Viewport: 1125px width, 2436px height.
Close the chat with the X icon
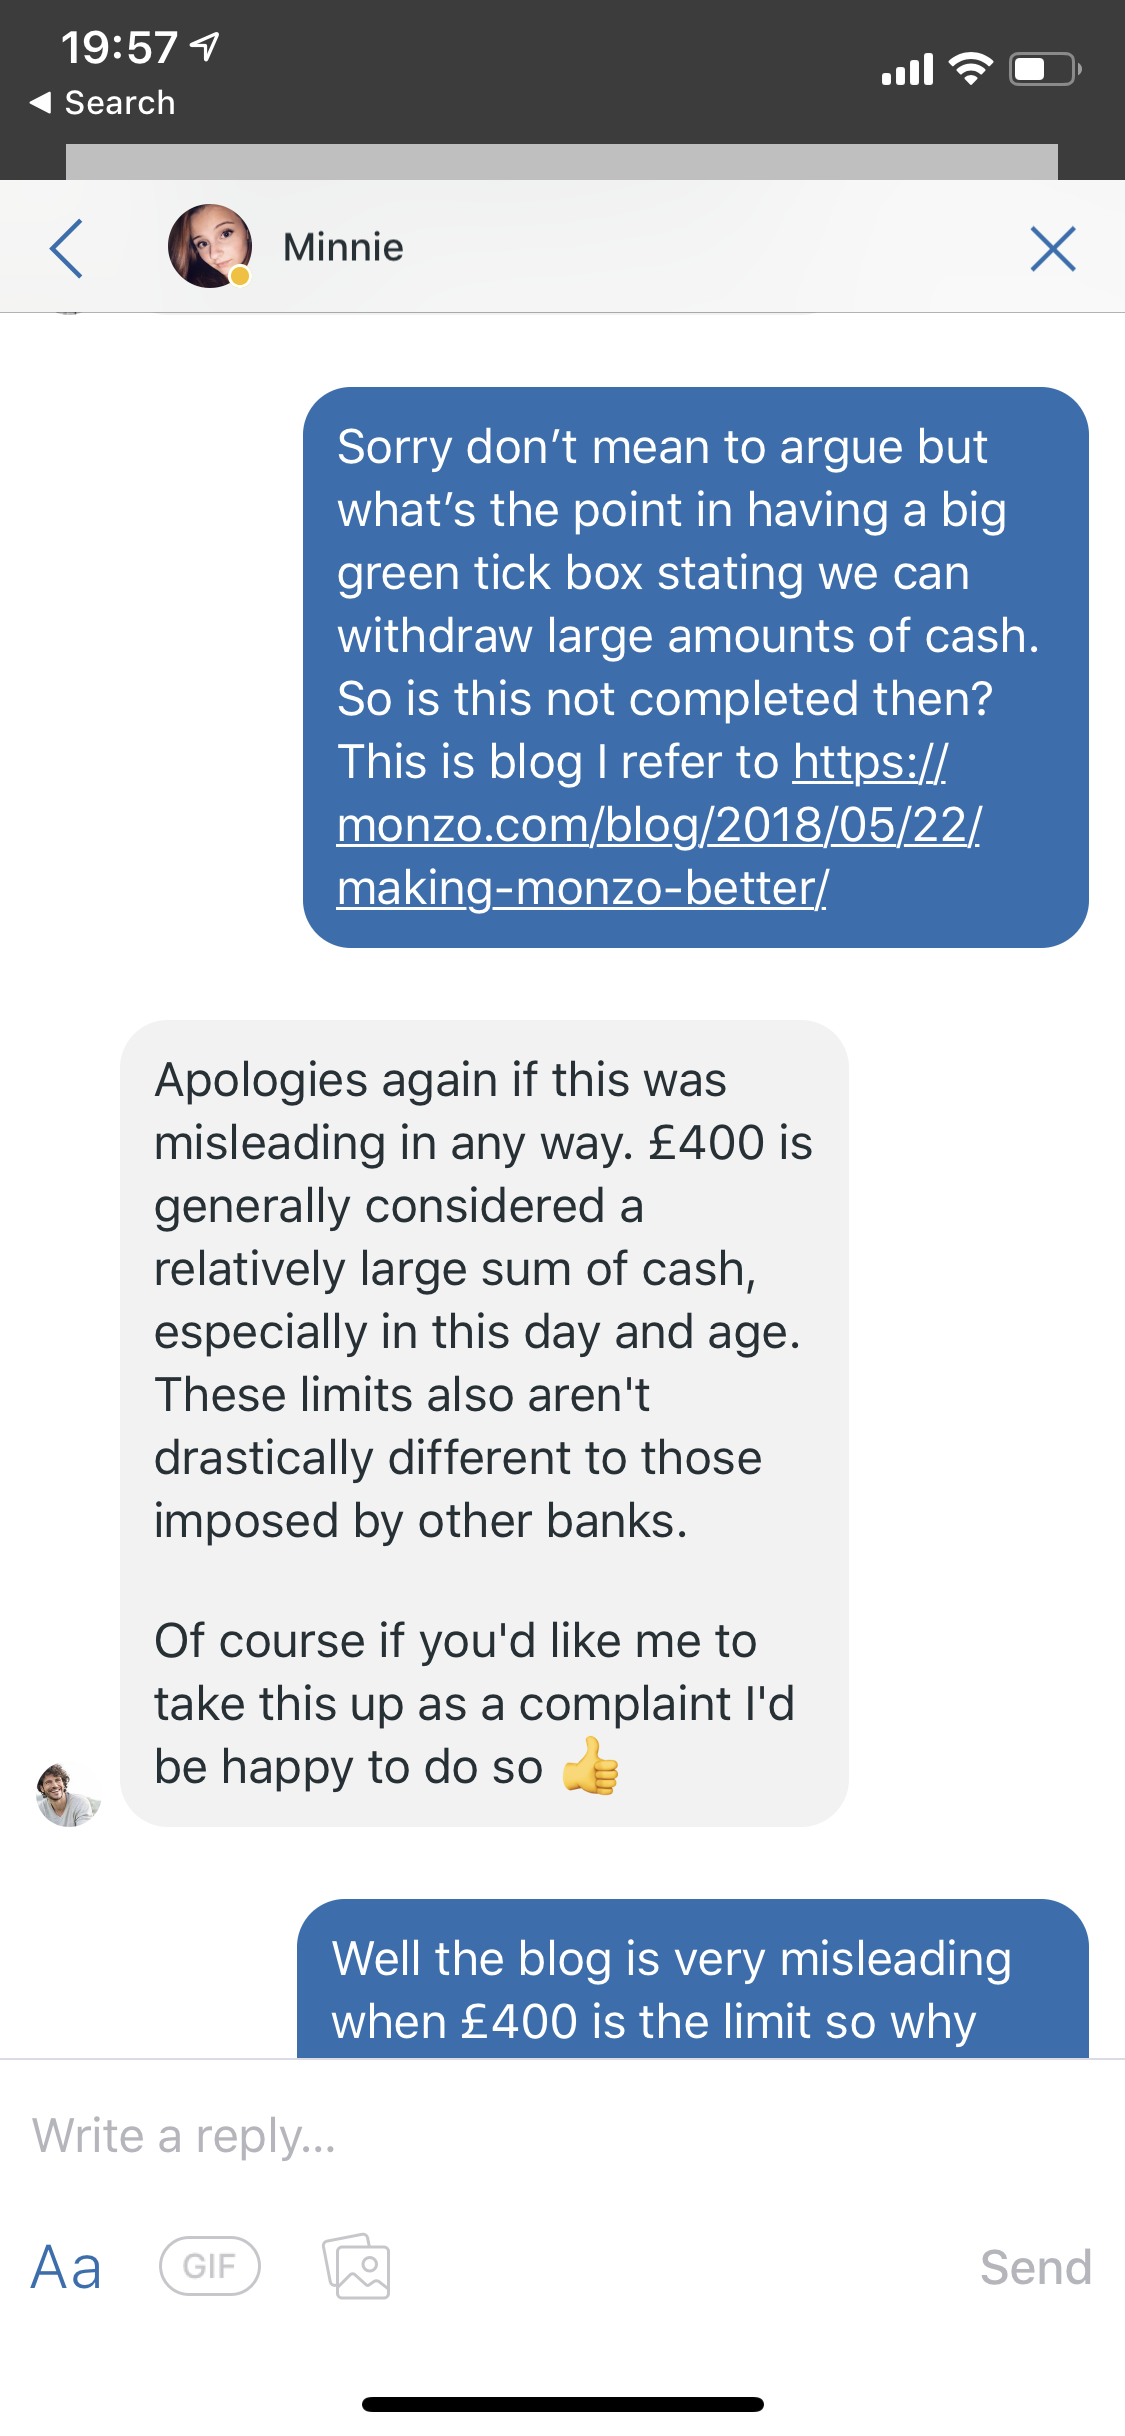point(1052,249)
